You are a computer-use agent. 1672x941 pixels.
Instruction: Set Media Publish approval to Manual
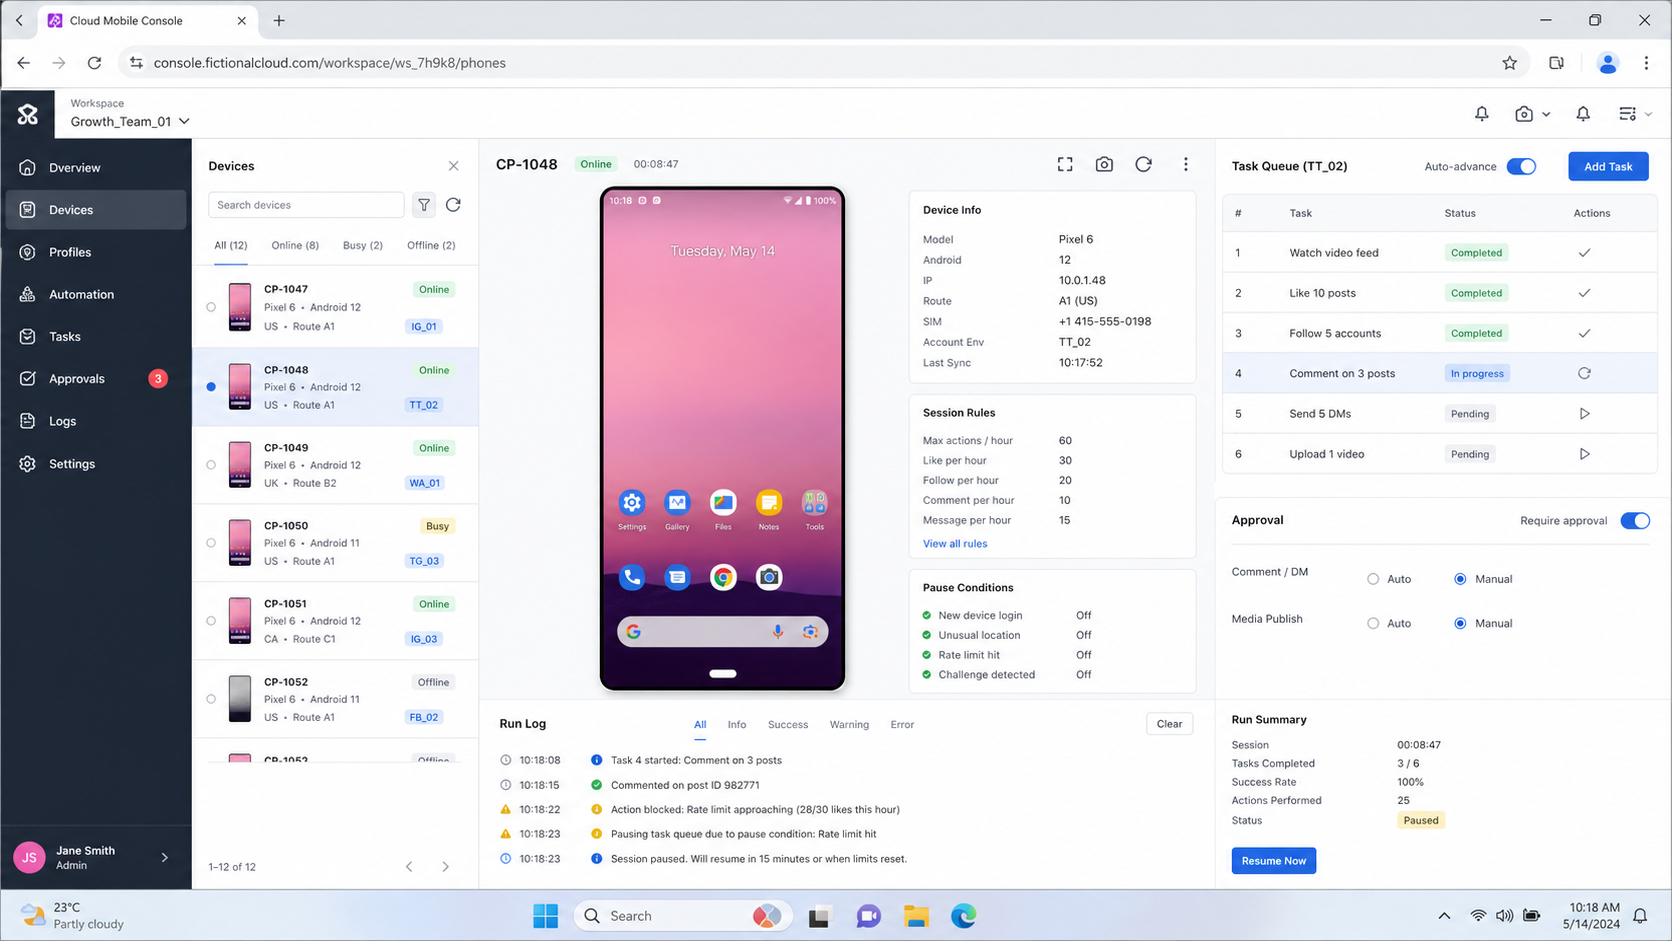click(x=1460, y=623)
